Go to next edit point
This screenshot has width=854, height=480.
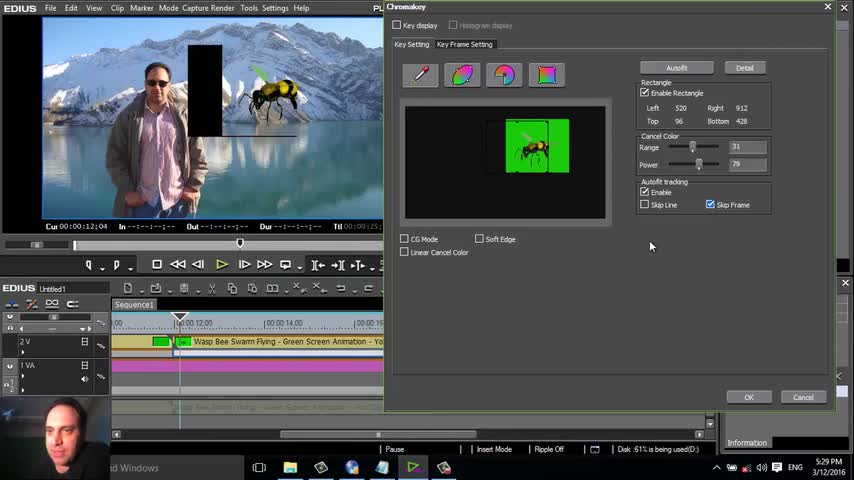point(338,265)
